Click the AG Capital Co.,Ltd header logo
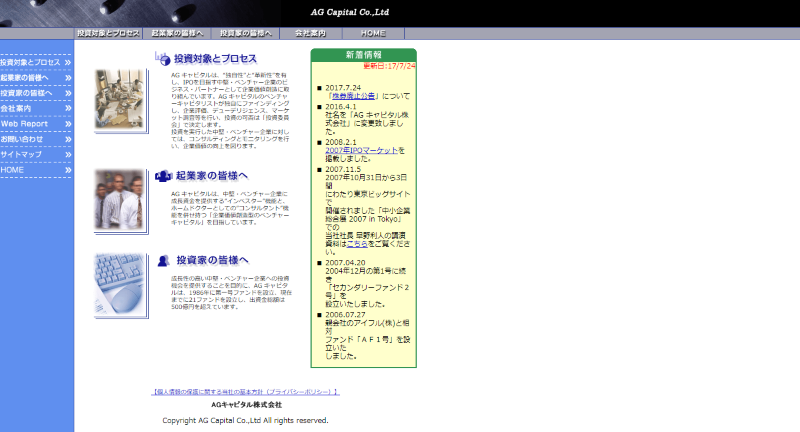 click(350, 12)
